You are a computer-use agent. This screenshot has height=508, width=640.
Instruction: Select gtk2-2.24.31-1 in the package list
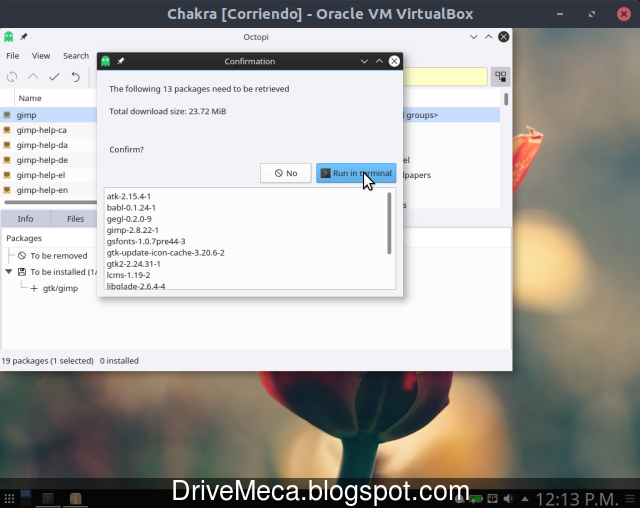click(x=133, y=264)
